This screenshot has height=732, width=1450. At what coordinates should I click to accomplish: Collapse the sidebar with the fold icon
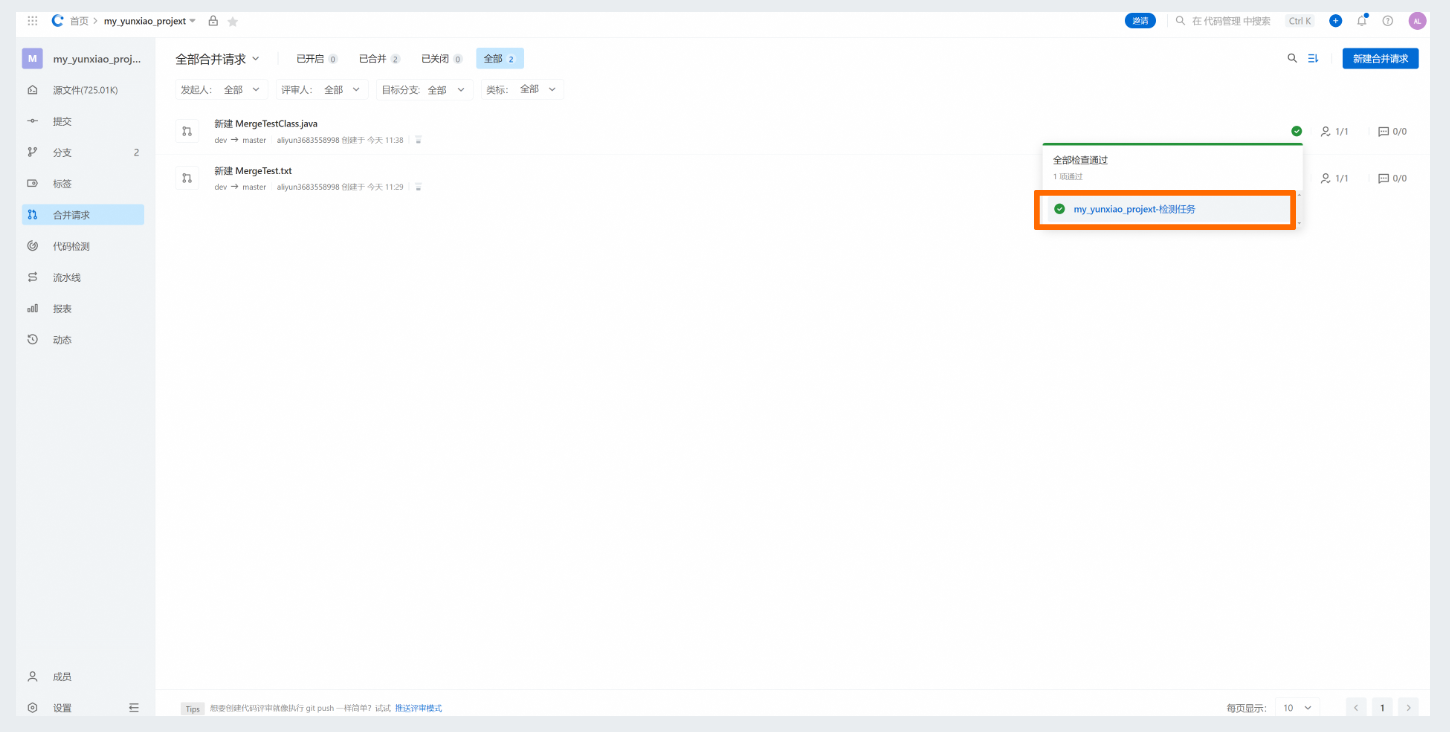click(134, 707)
